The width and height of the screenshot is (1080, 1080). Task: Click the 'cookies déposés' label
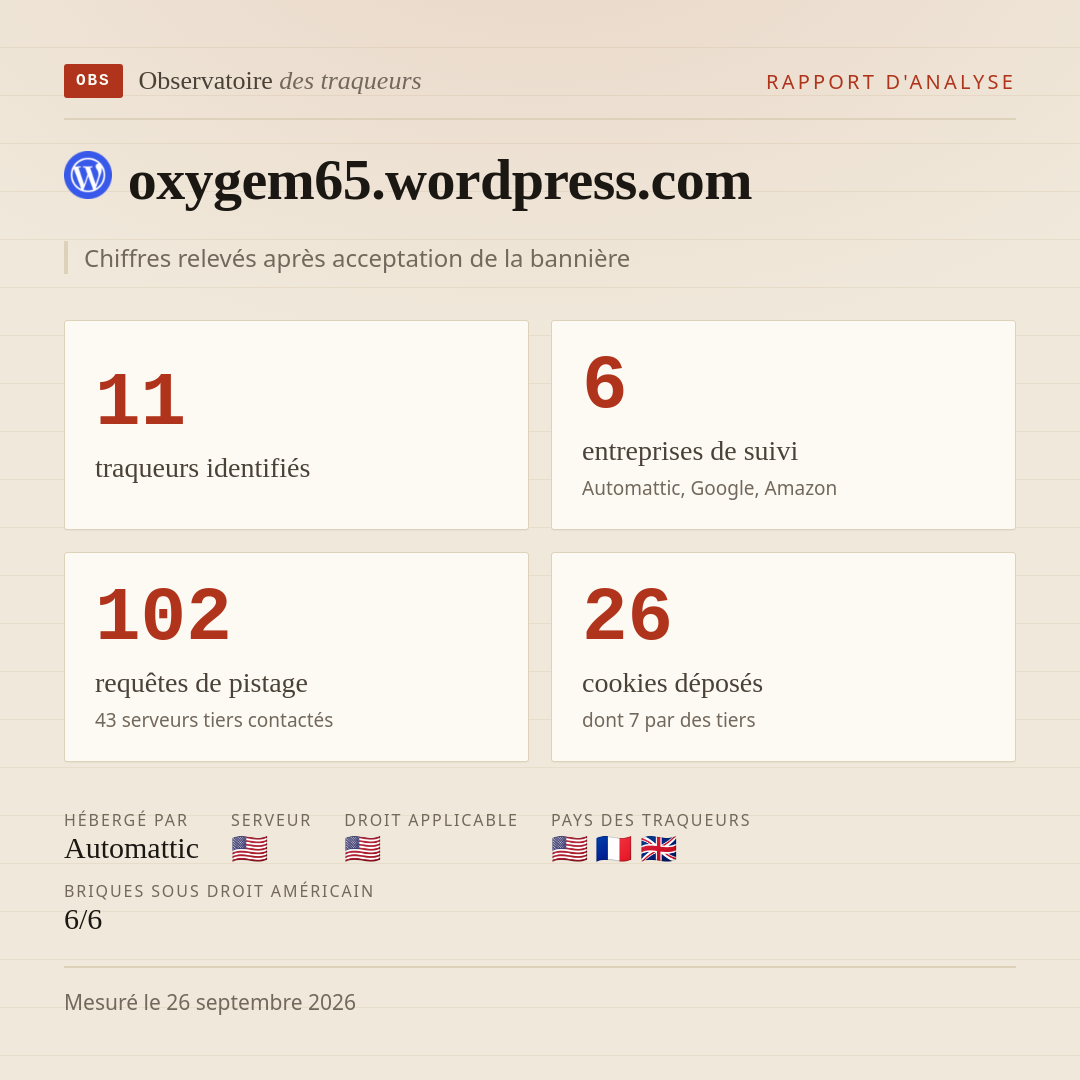coord(672,683)
